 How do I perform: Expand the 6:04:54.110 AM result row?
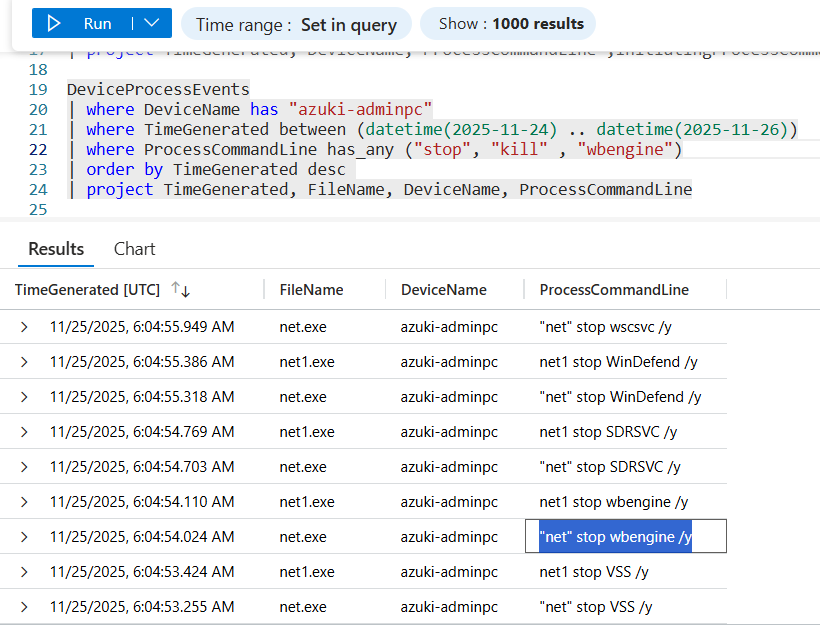tap(24, 502)
